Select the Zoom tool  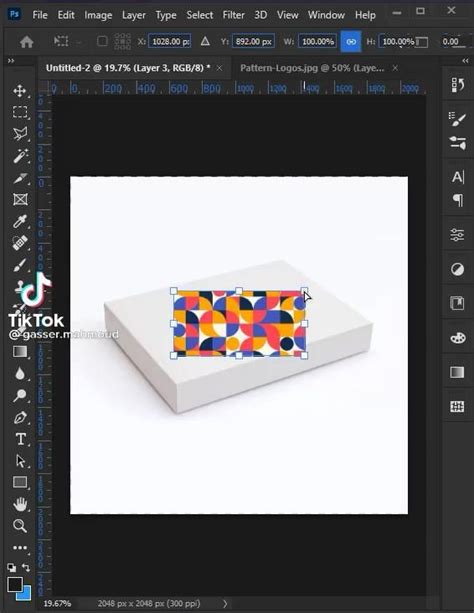tap(20, 526)
